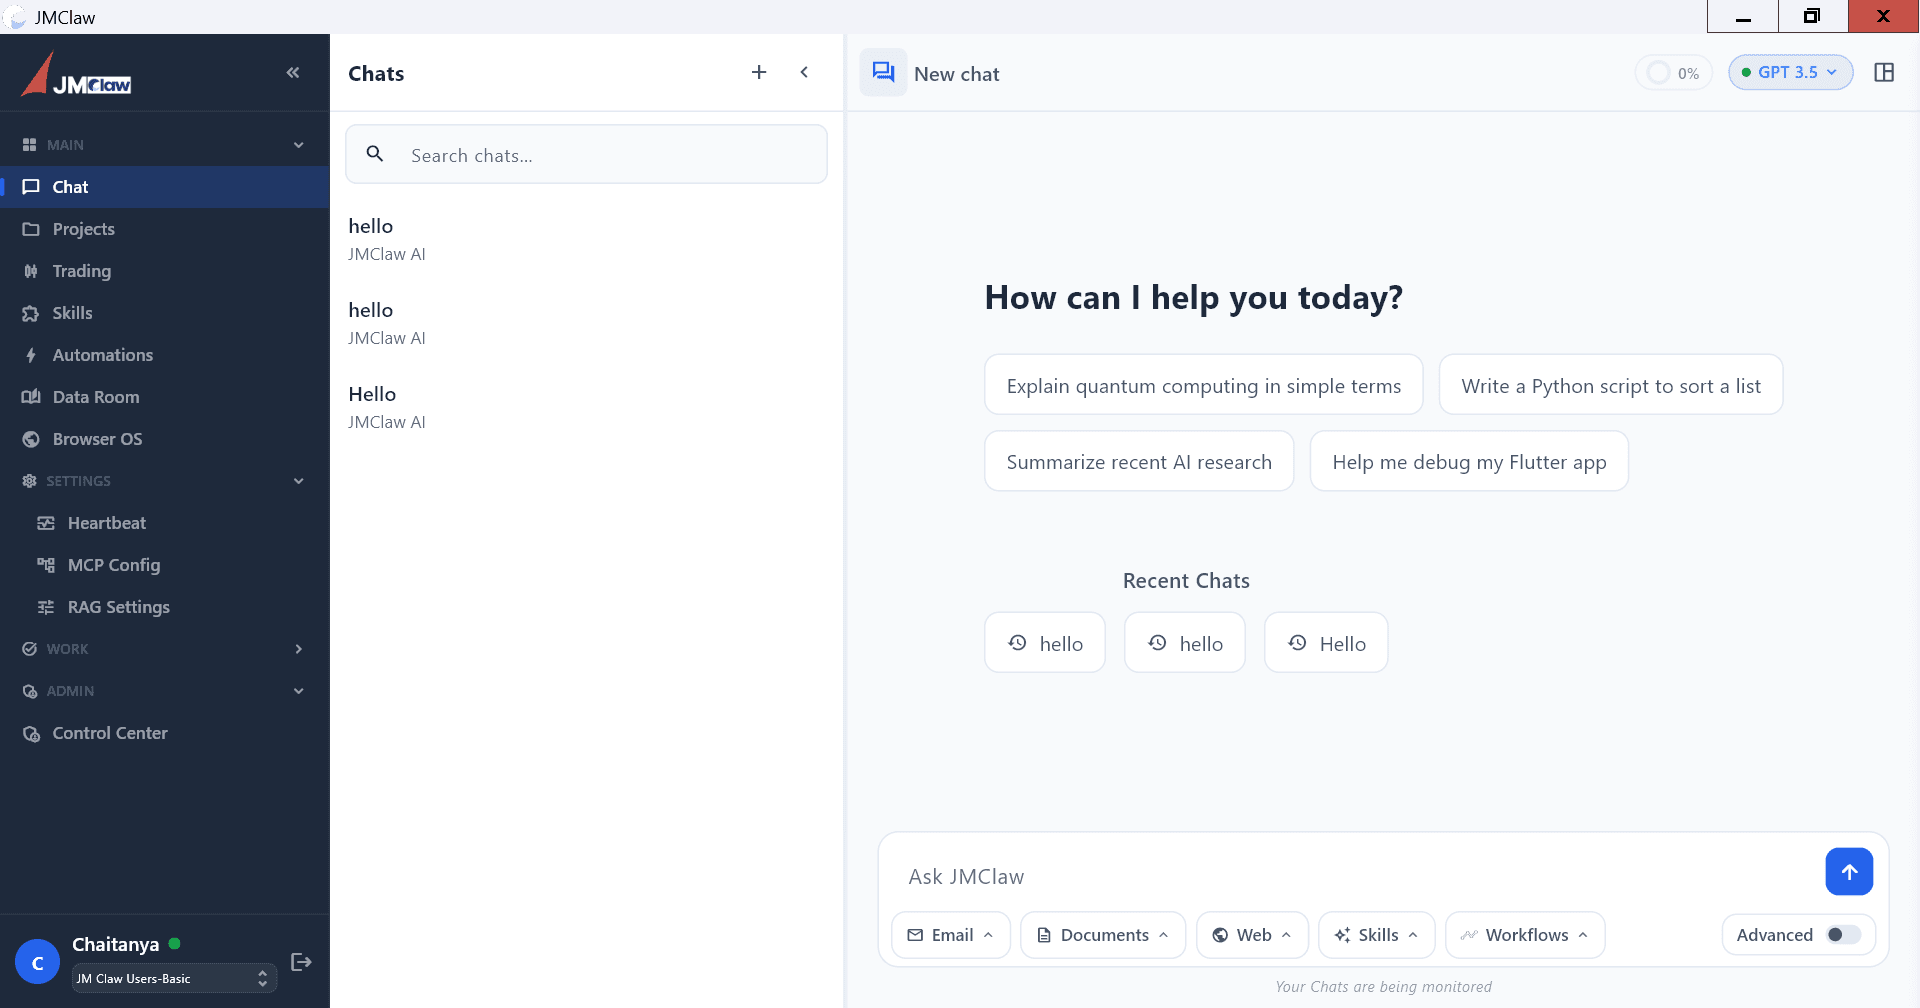The image size is (1920, 1008).
Task: Click the Trading candlestick icon
Action: 31,271
